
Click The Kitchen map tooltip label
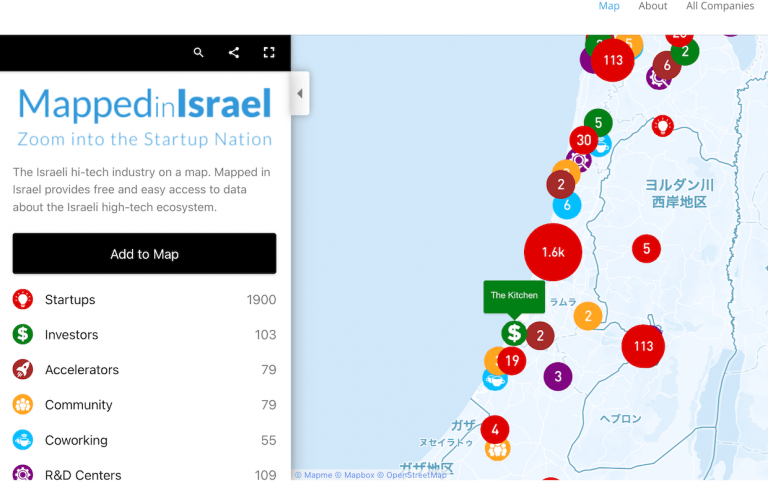click(x=514, y=296)
